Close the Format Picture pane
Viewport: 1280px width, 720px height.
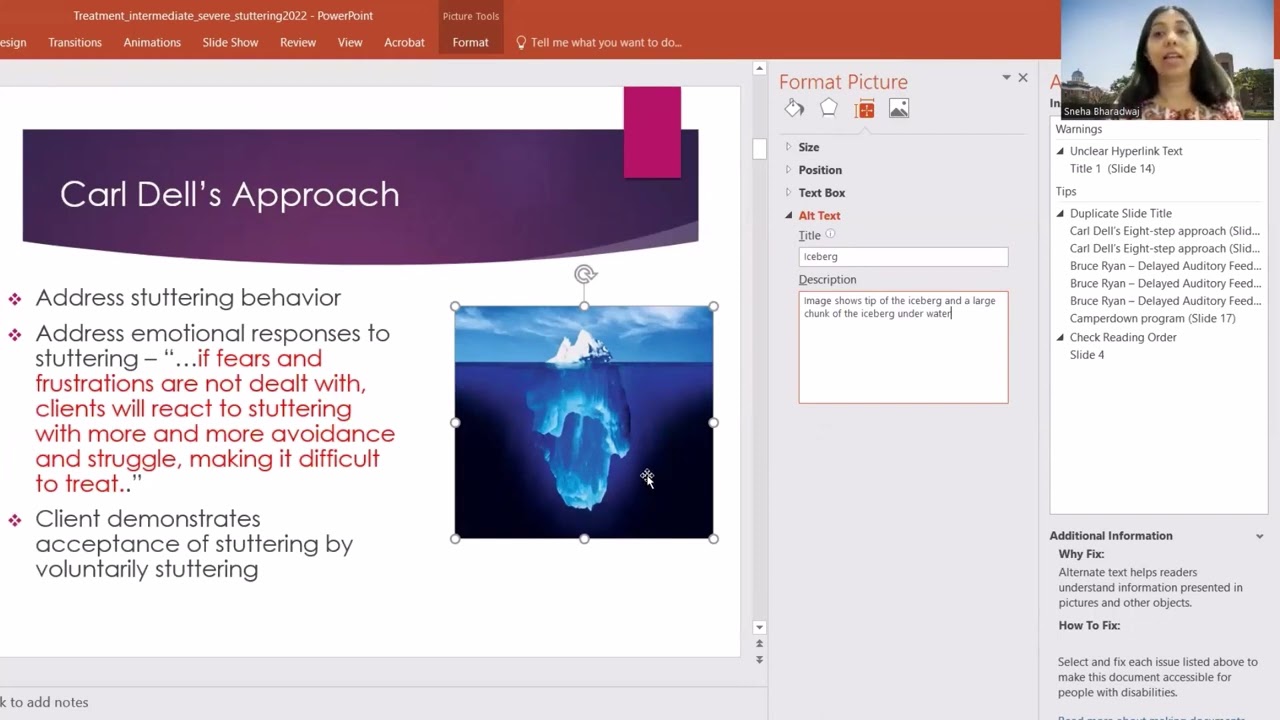1023,78
